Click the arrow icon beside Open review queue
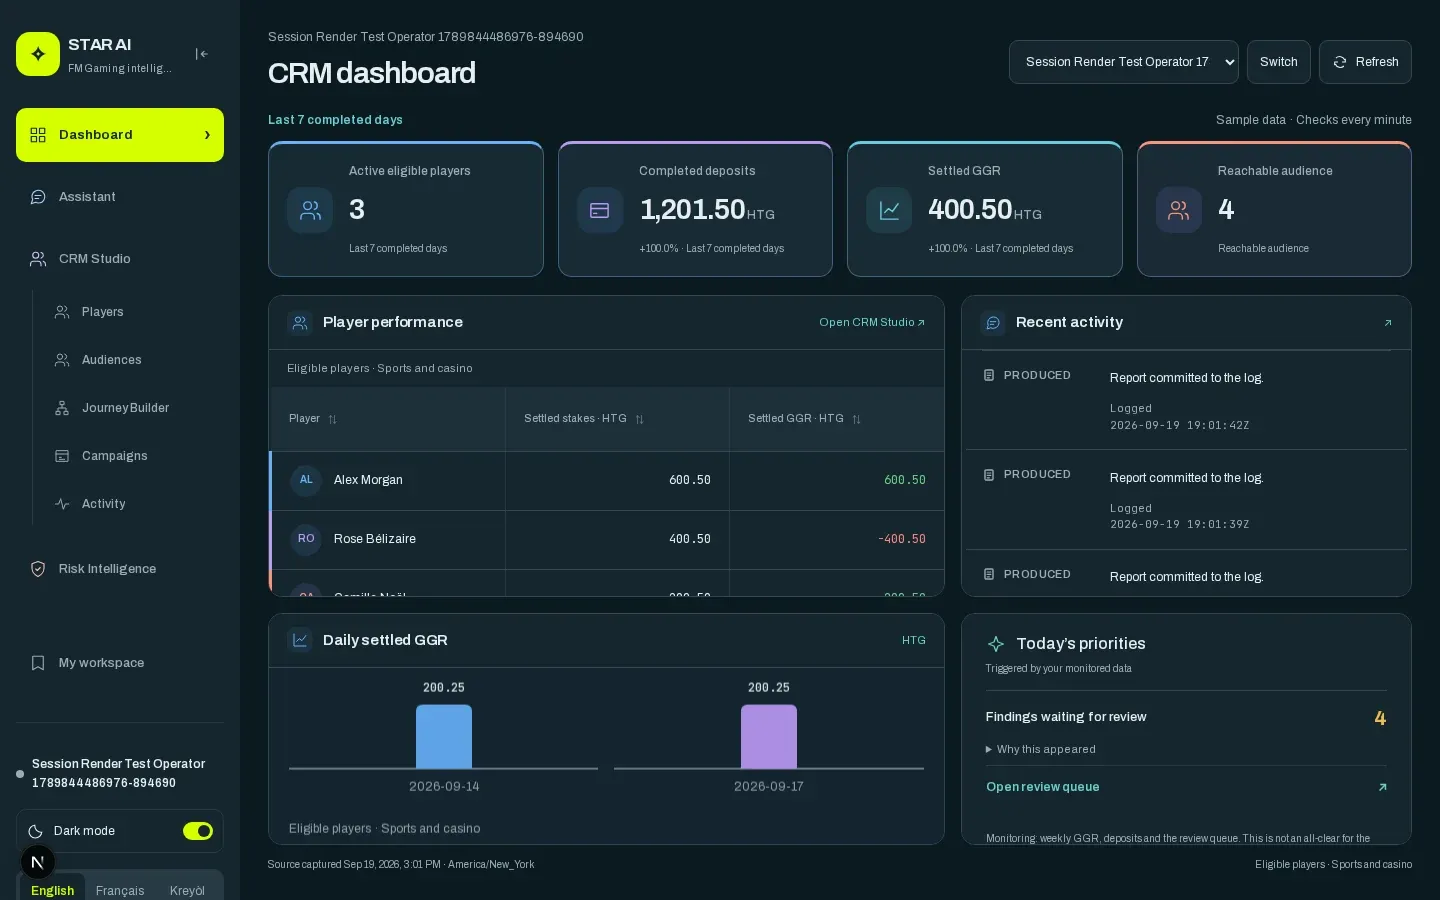Viewport: 1440px width, 900px height. tap(1382, 787)
